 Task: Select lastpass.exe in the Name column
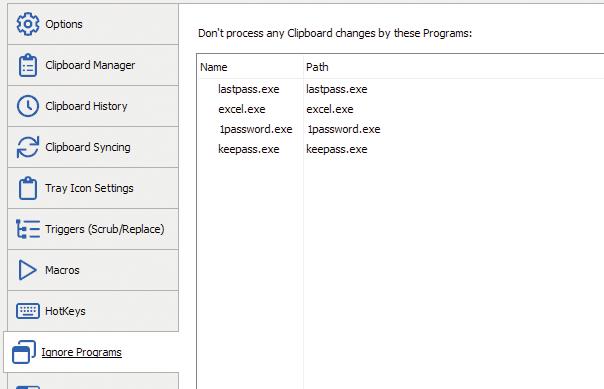tap(248, 89)
